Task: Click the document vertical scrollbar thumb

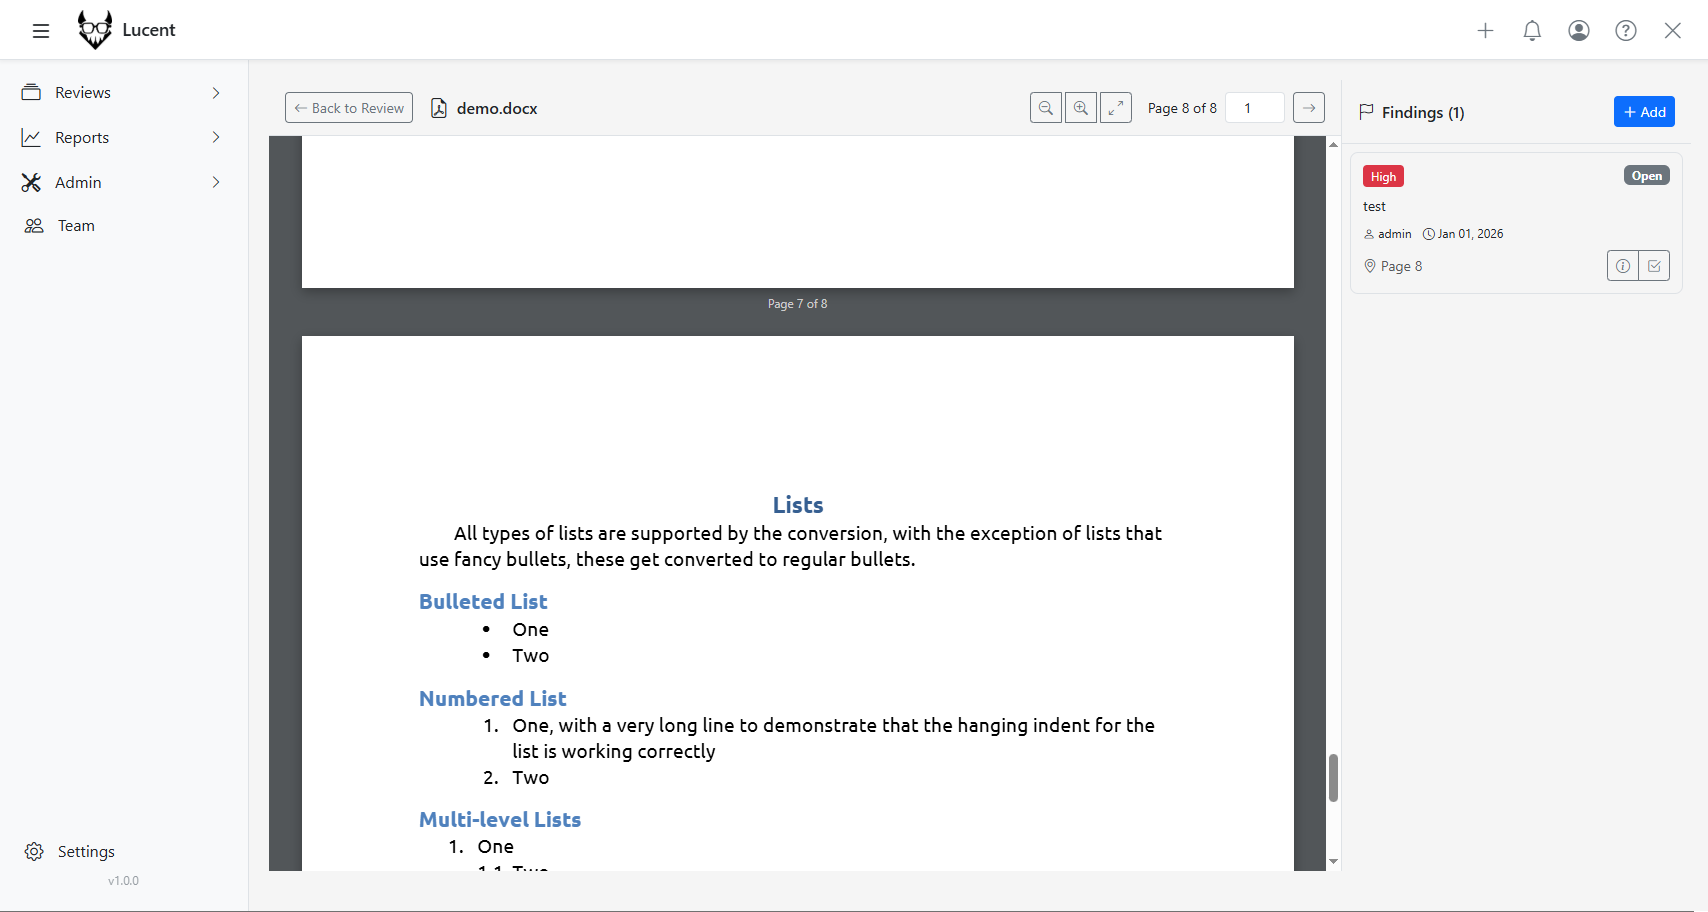Action: tap(1333, 778)
